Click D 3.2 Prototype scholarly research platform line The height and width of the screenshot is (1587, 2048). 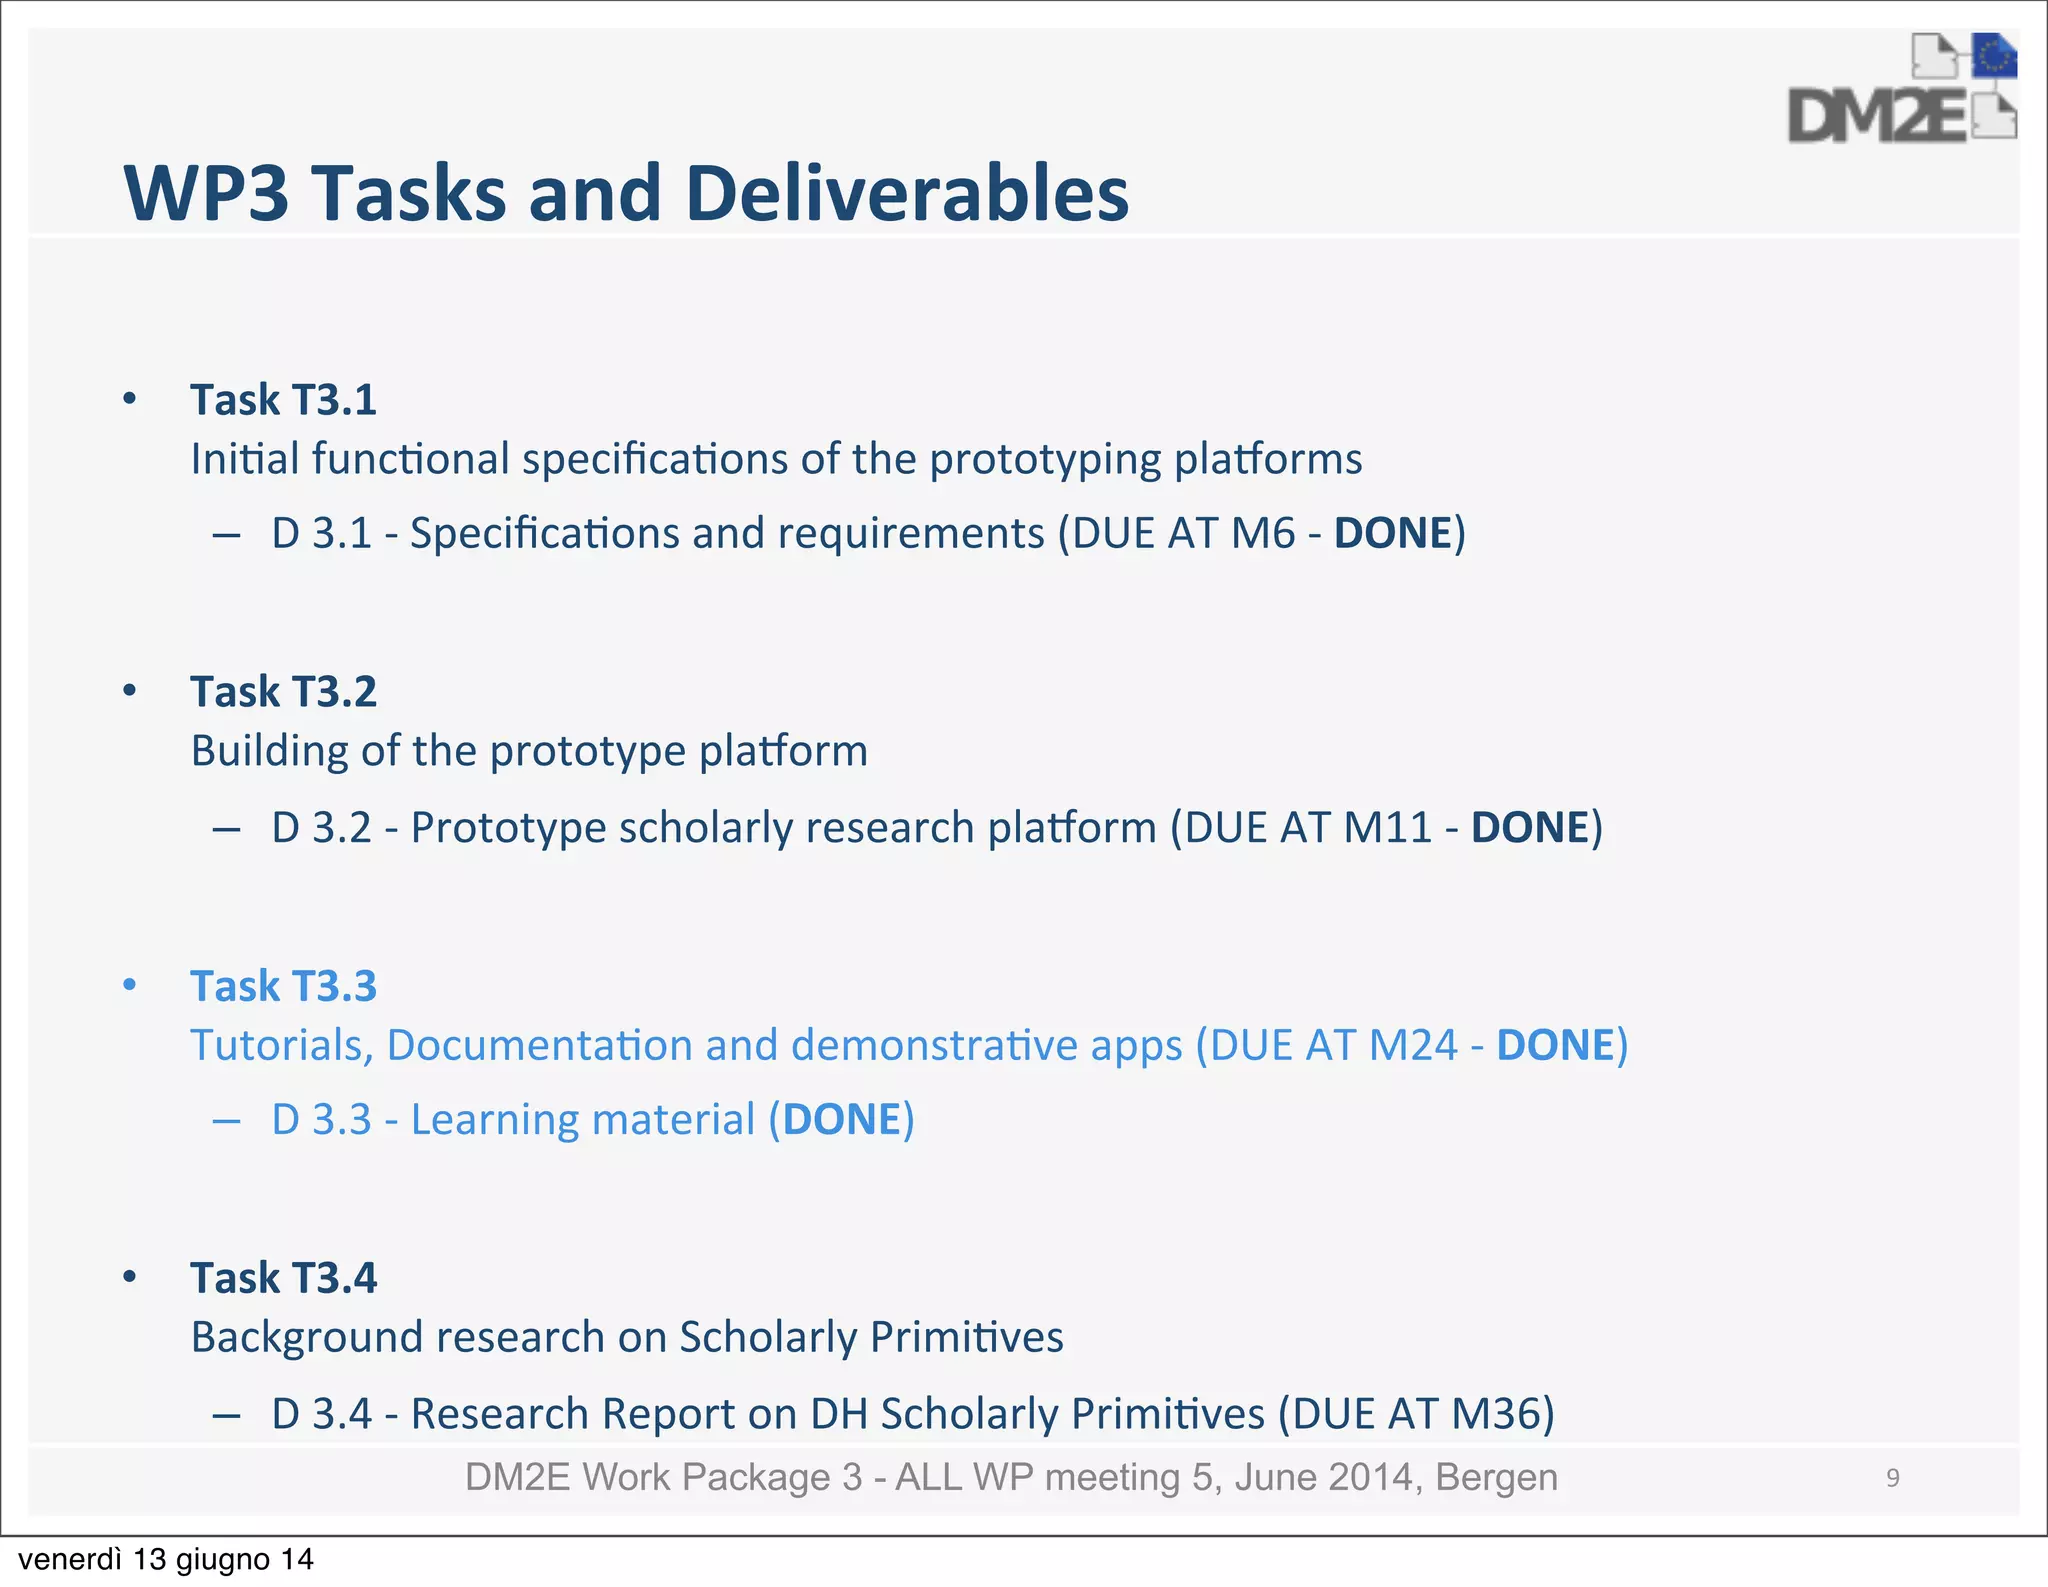pyautogui.click(x=936, y=828)
